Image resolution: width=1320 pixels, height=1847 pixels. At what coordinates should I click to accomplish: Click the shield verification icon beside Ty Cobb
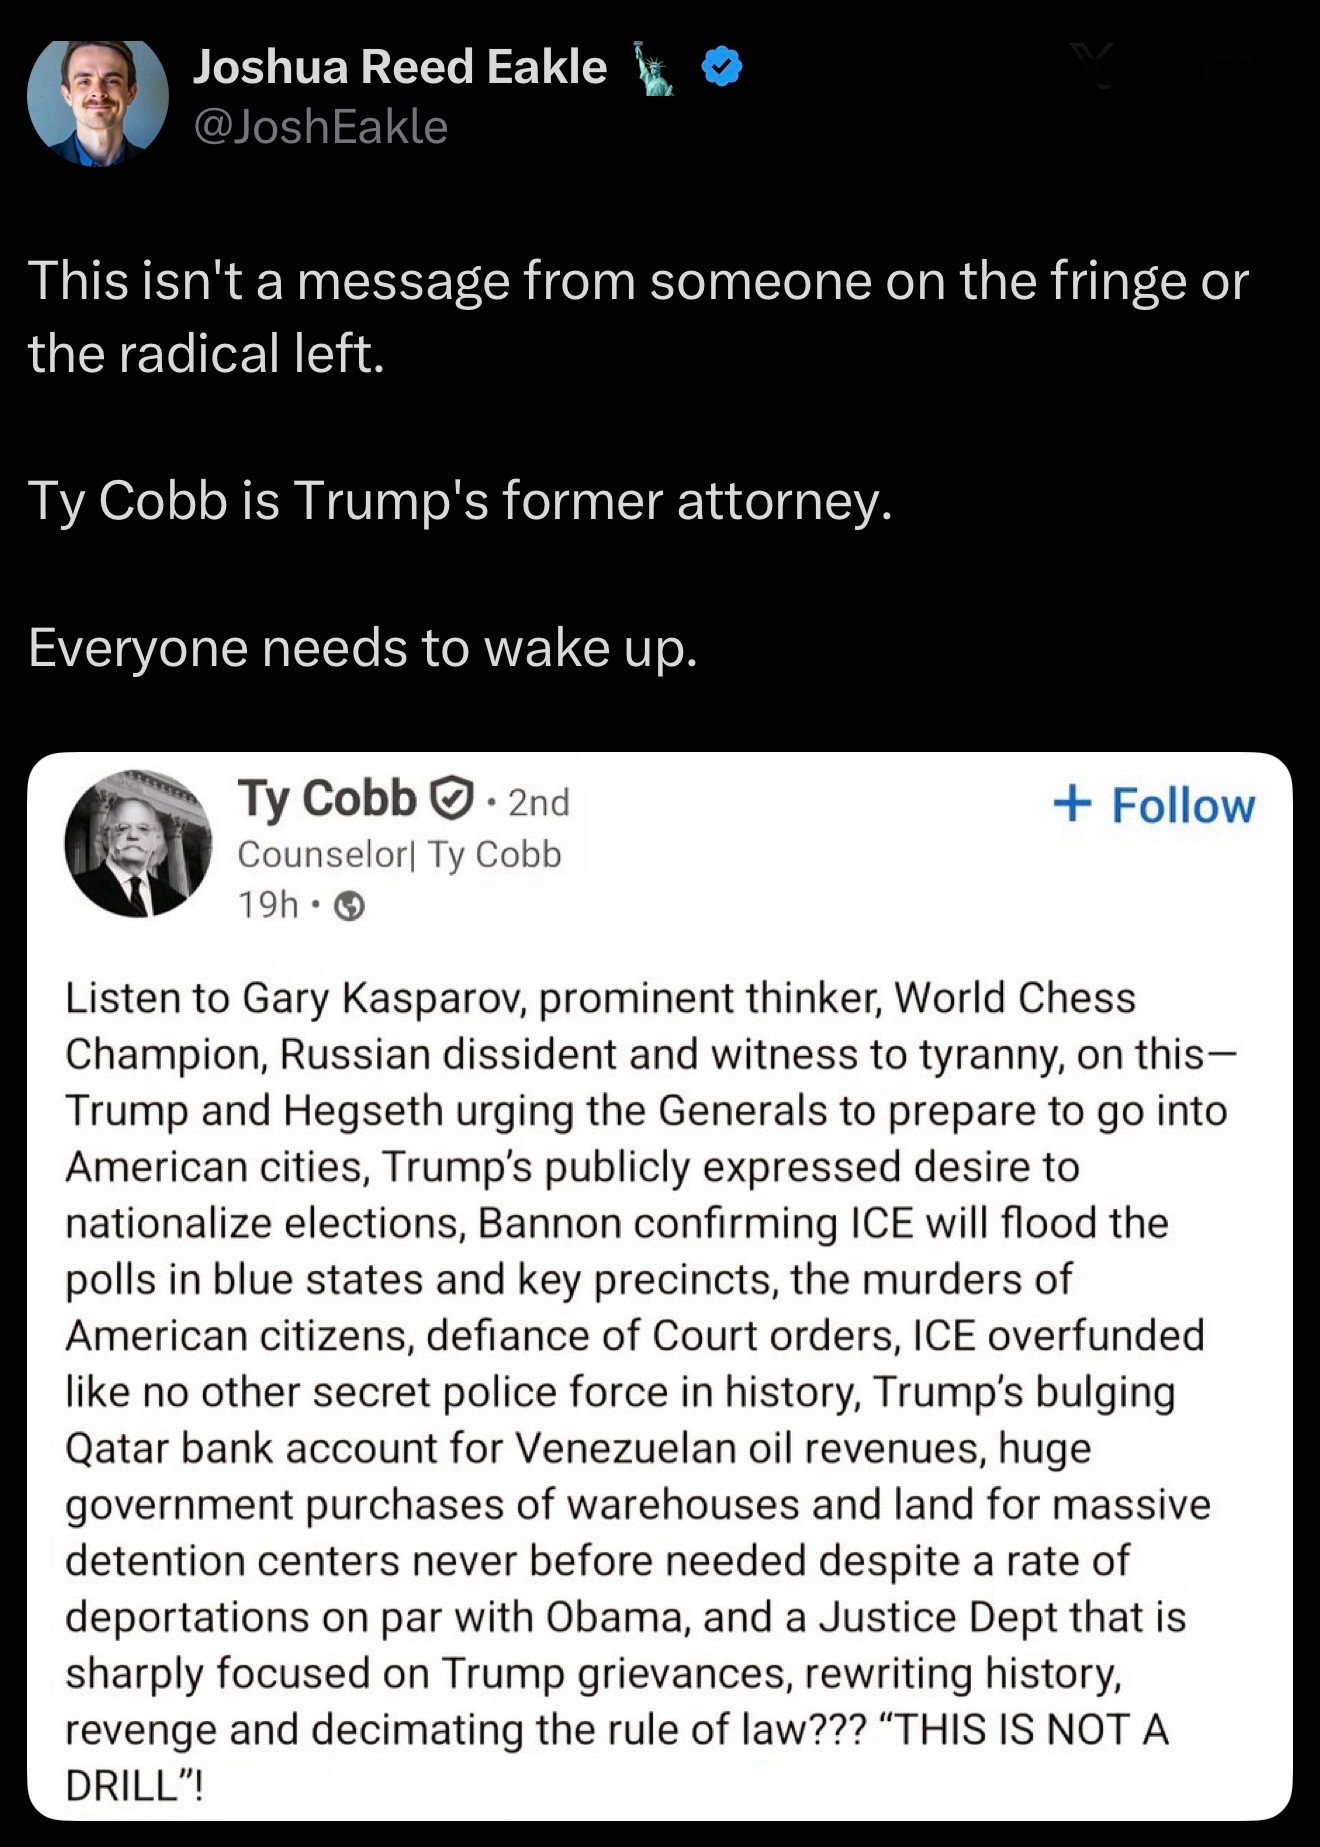click(450, 799)
